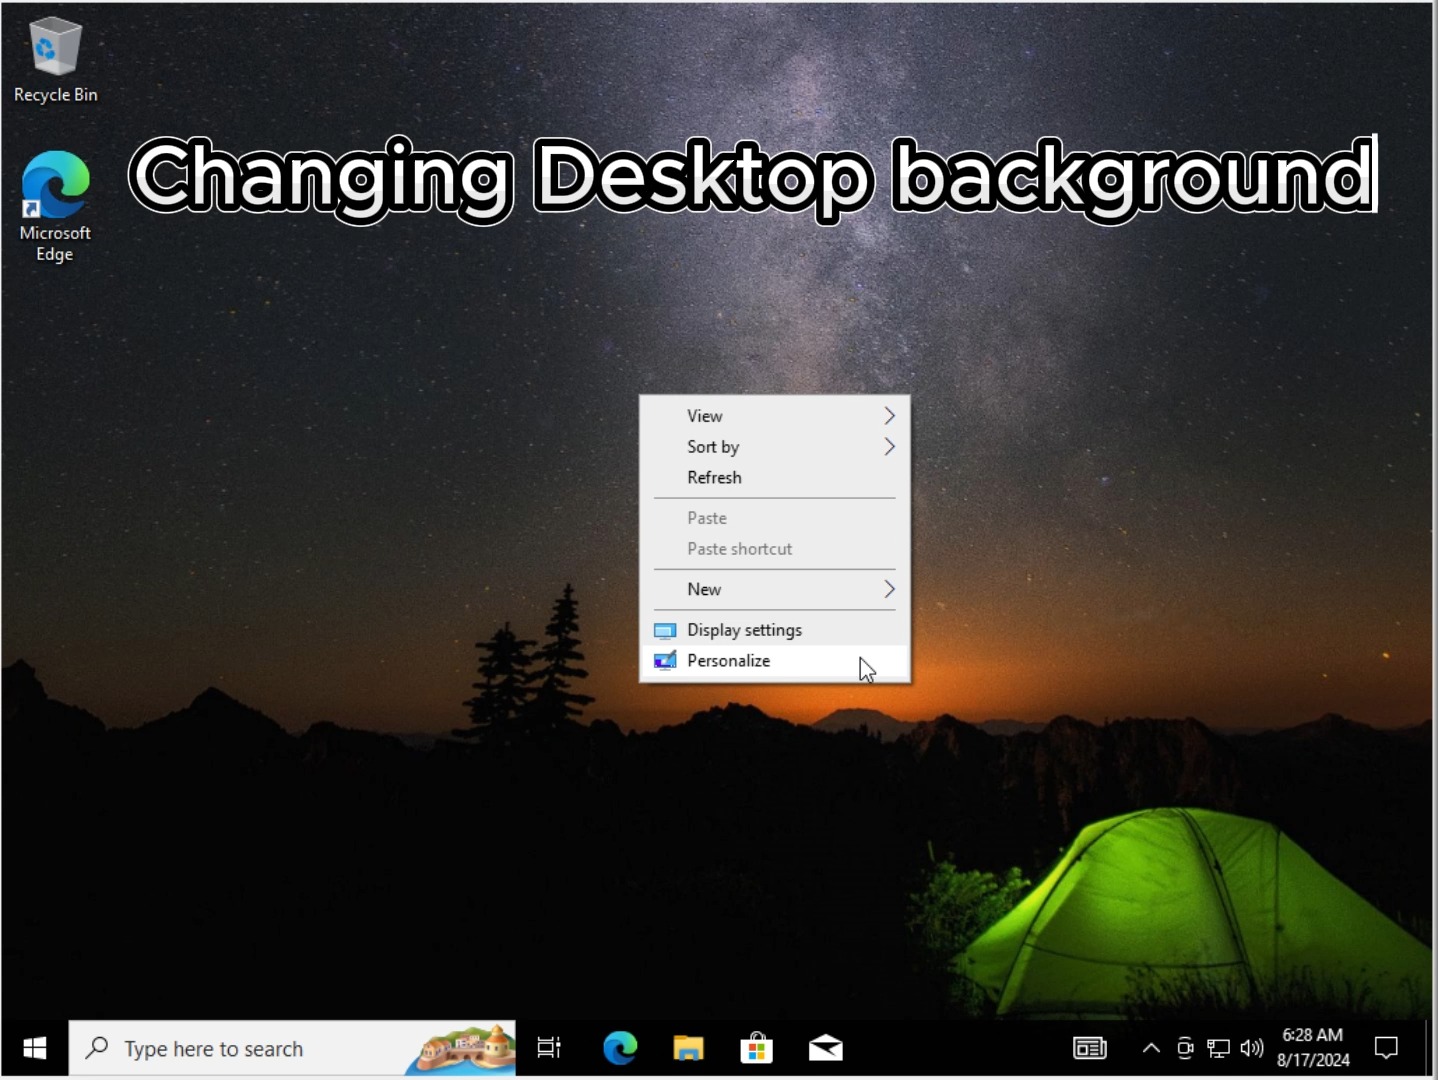Screen dimensions: 1438x1080
Task: Open the Mail app from the taskbar
Action: (825, 1048)
